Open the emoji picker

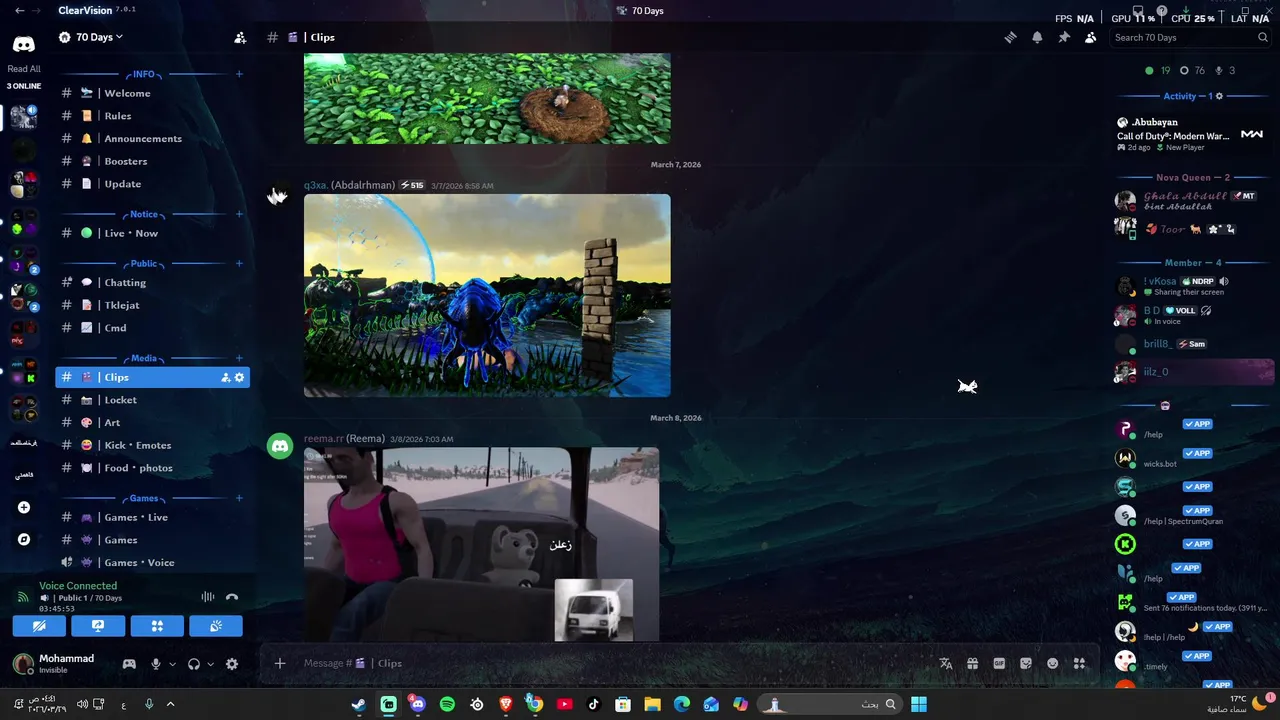tap(1052, 663)
